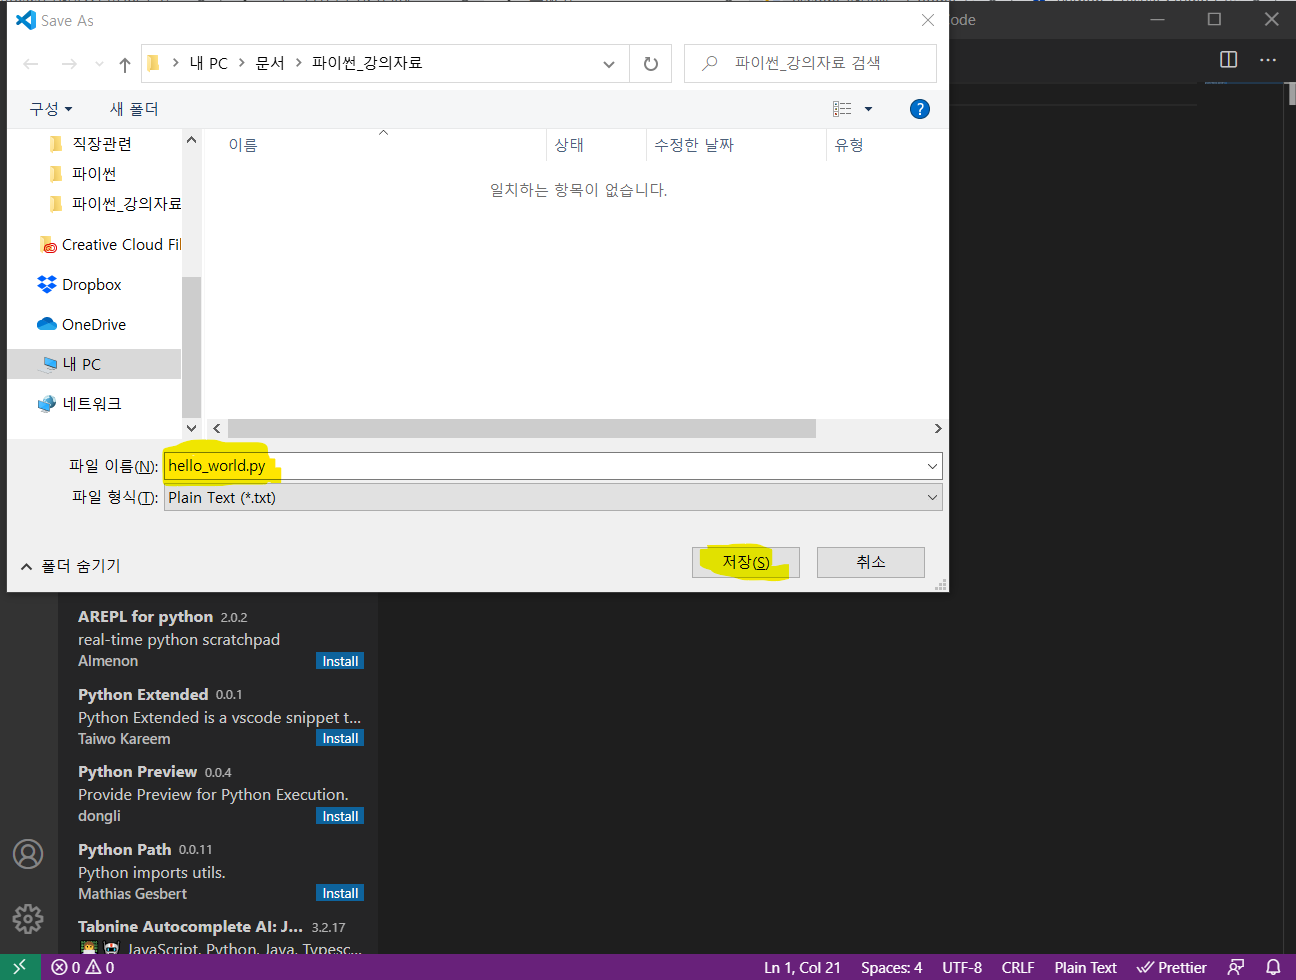
Task: Sort by 상태 column header
Action: (x=569, y=145)
